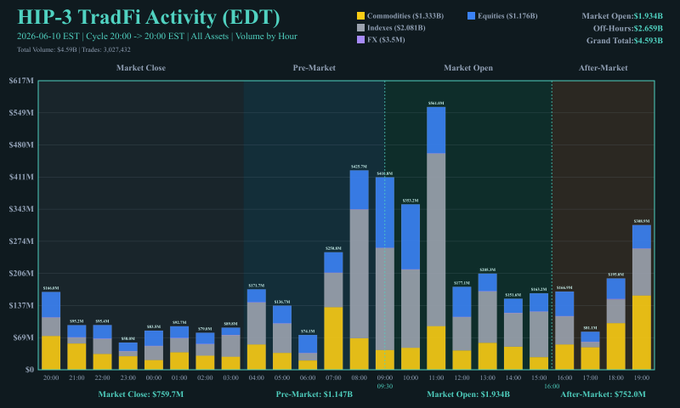
Task: Click the 'Total Volume: $4.59B' trades line
Action: (x=74, y=49)
